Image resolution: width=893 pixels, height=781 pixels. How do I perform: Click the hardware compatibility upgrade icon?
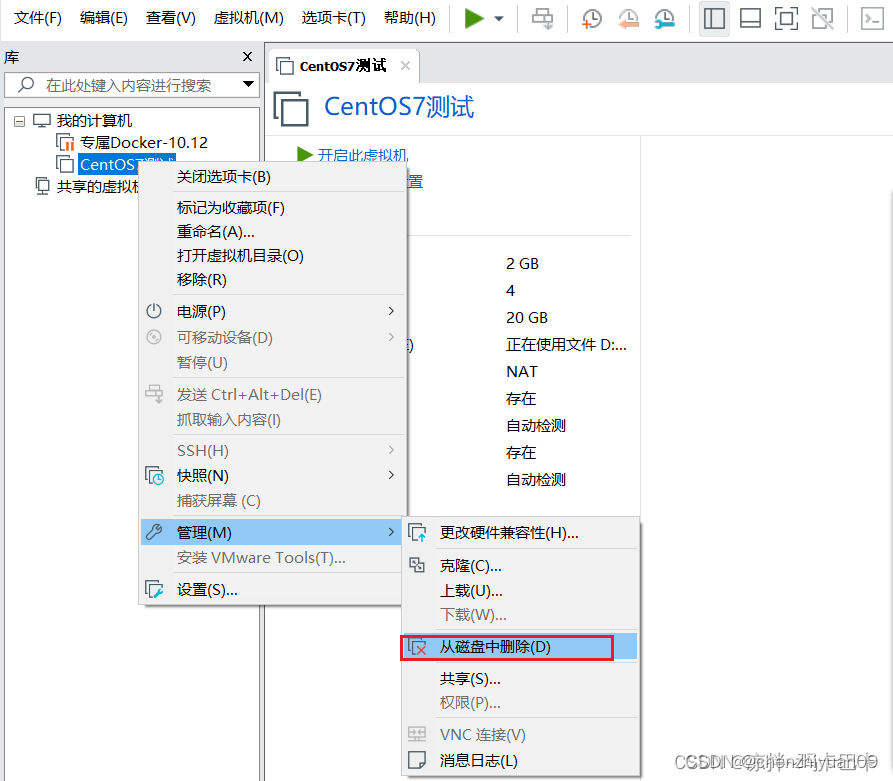click(417, 533)
